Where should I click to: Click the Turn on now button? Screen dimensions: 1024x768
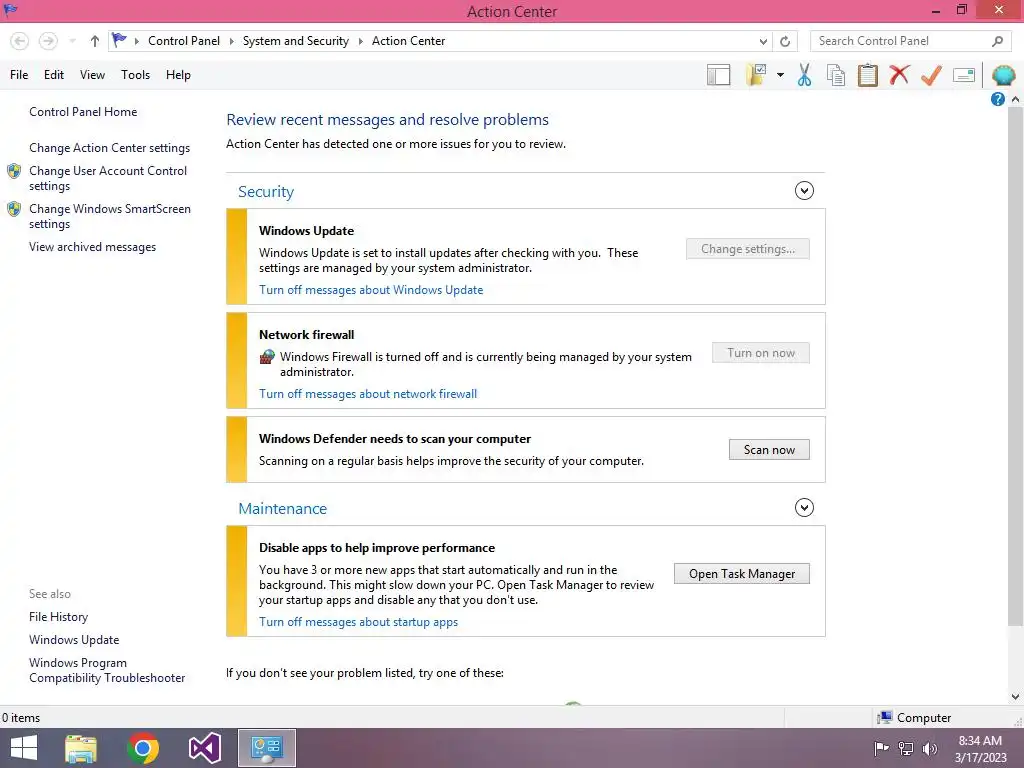[761, 353]
